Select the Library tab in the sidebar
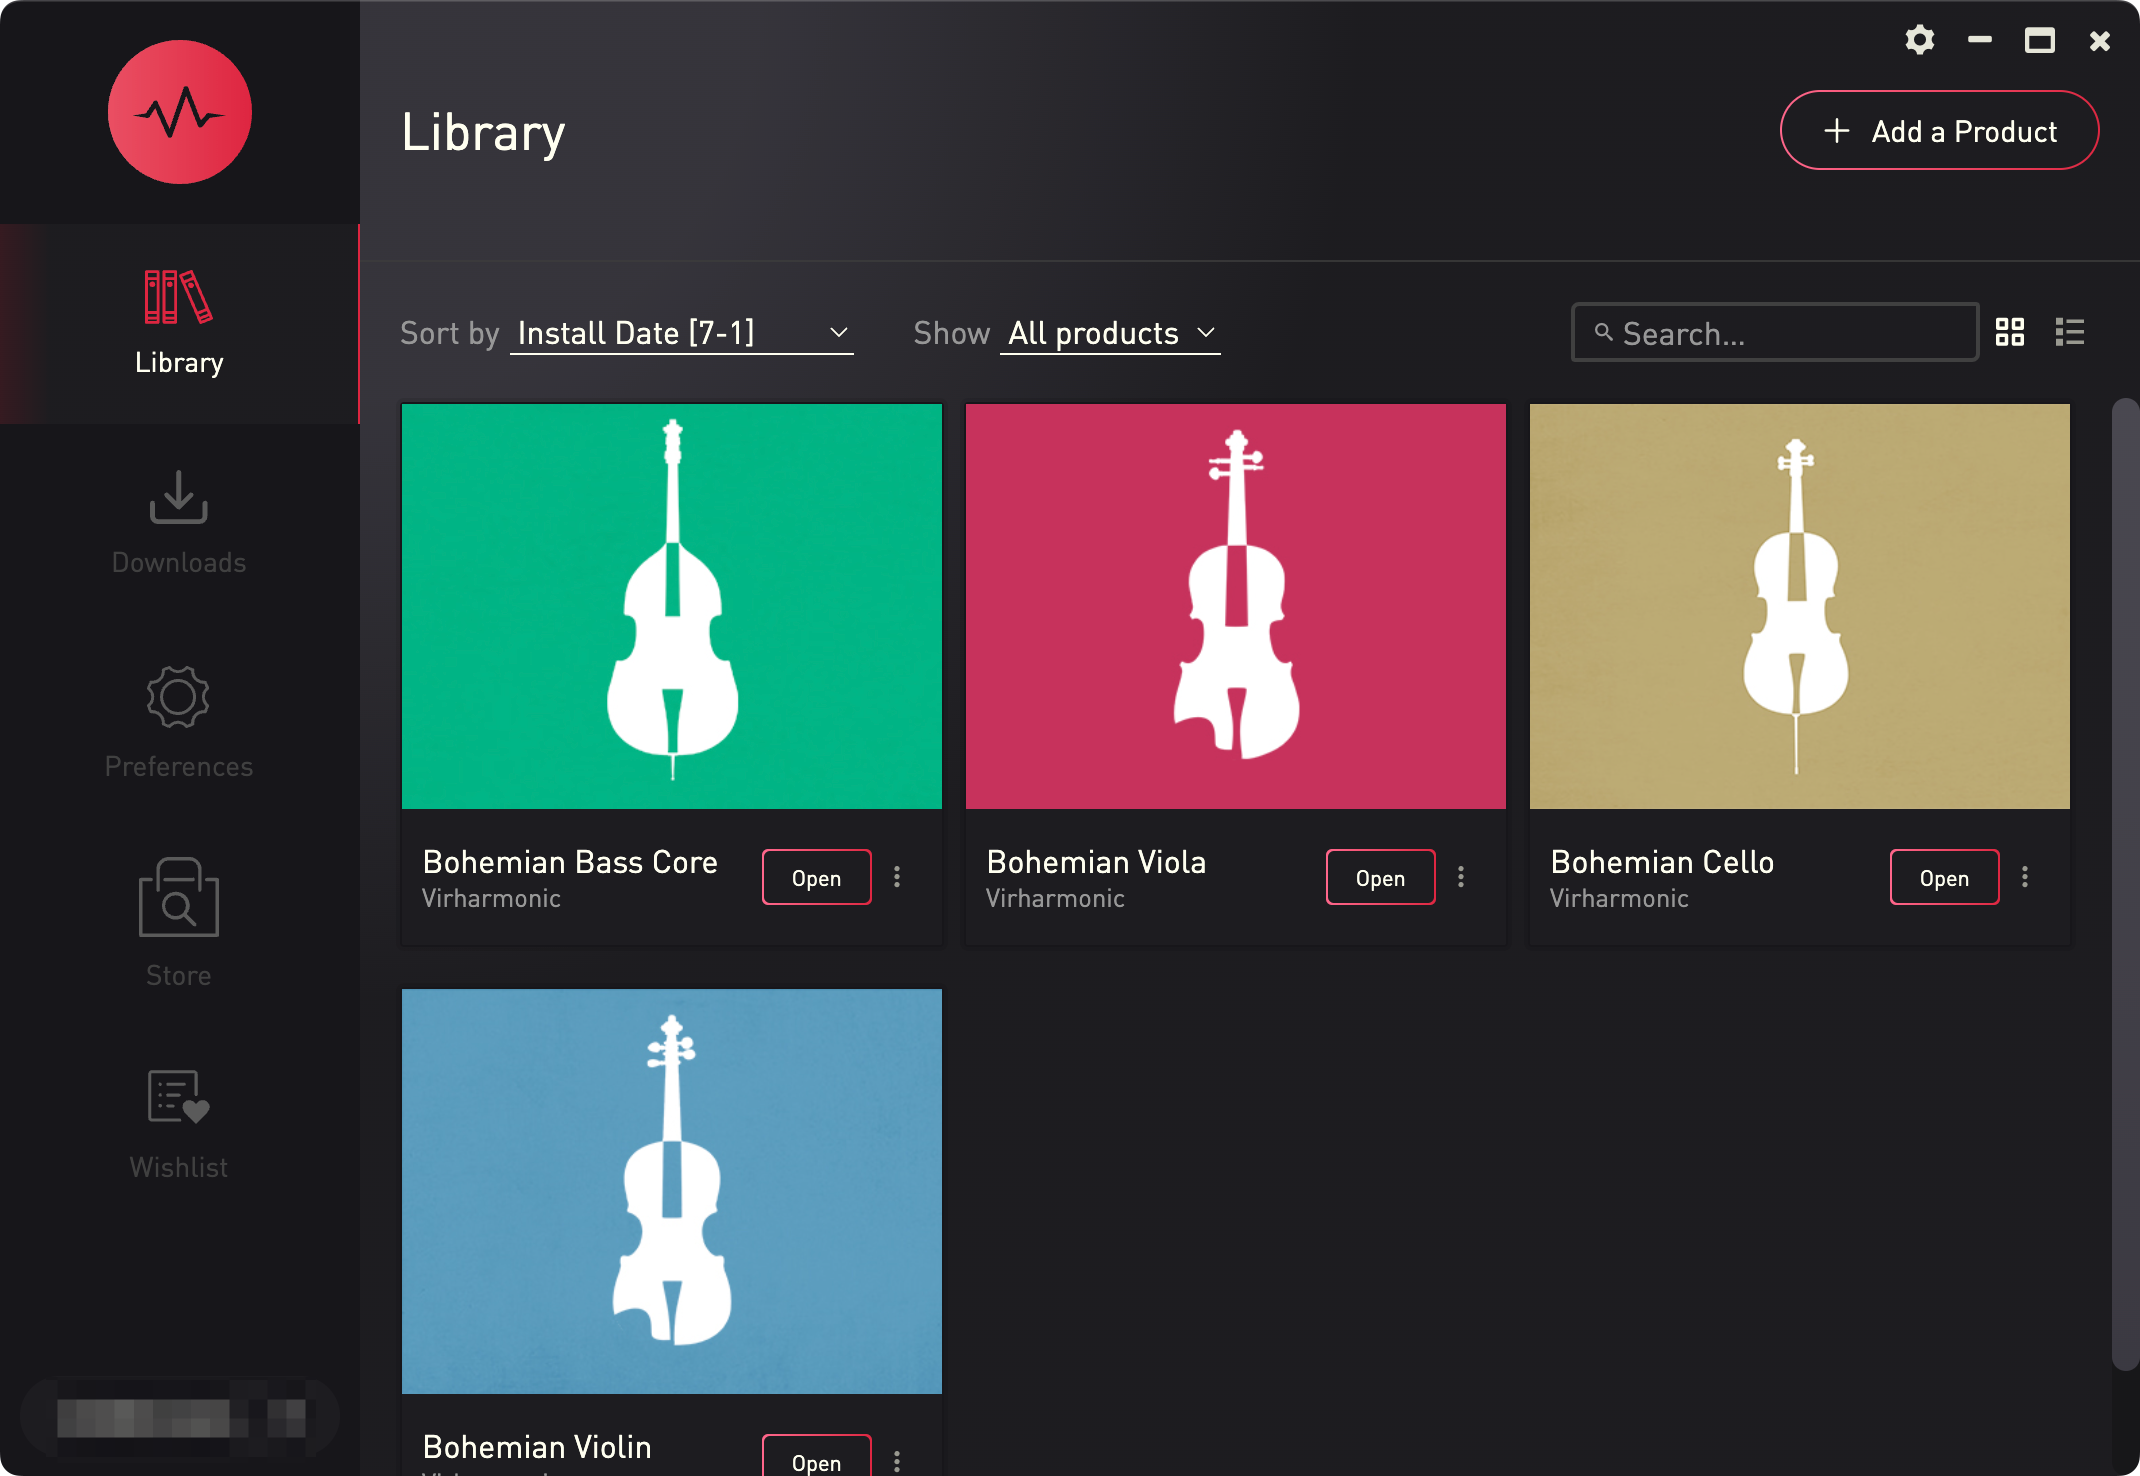2140x1476 pixels. click(179, 324)
